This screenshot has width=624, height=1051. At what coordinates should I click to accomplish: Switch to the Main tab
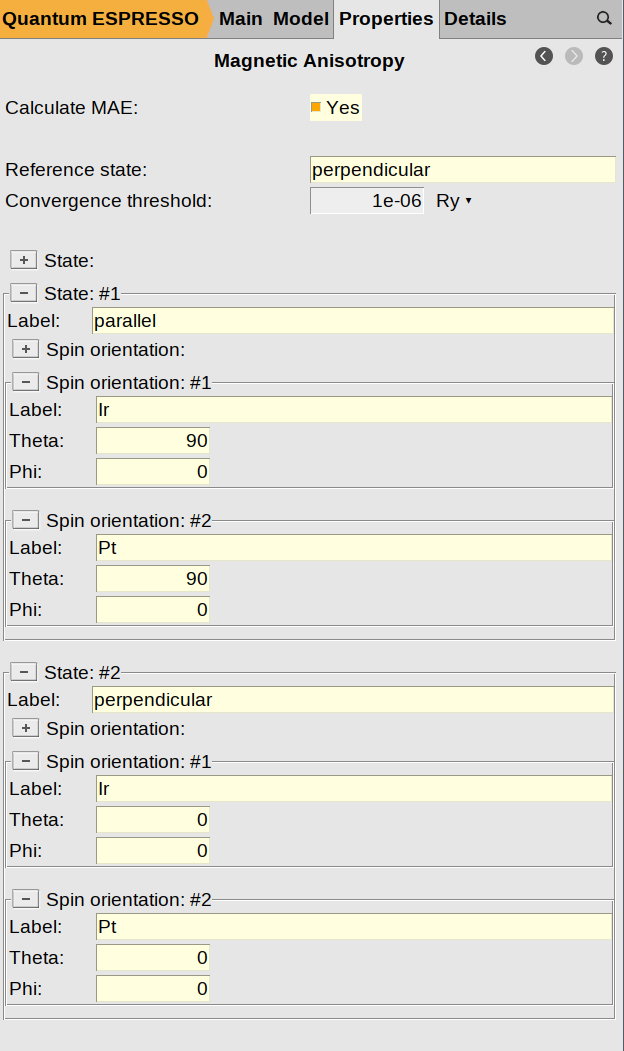pos(240,19)
